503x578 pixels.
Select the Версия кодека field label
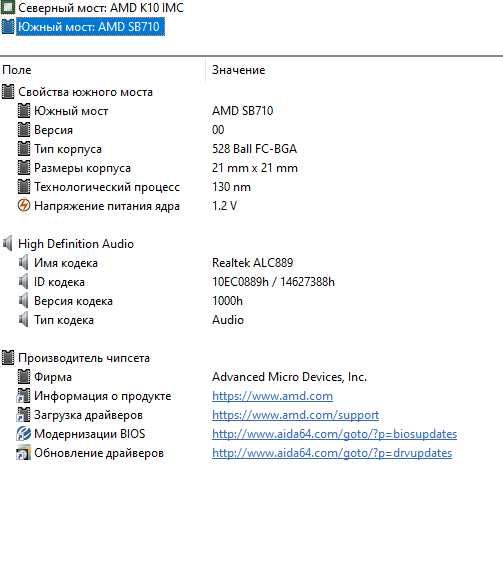(x=73, y=301)
